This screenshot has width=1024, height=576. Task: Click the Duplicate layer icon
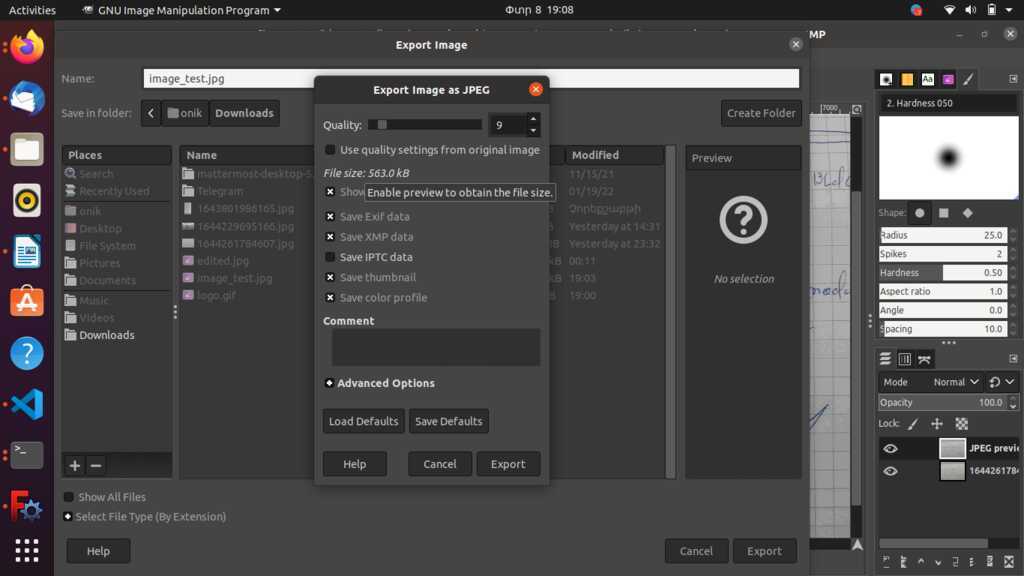[955, 561]
